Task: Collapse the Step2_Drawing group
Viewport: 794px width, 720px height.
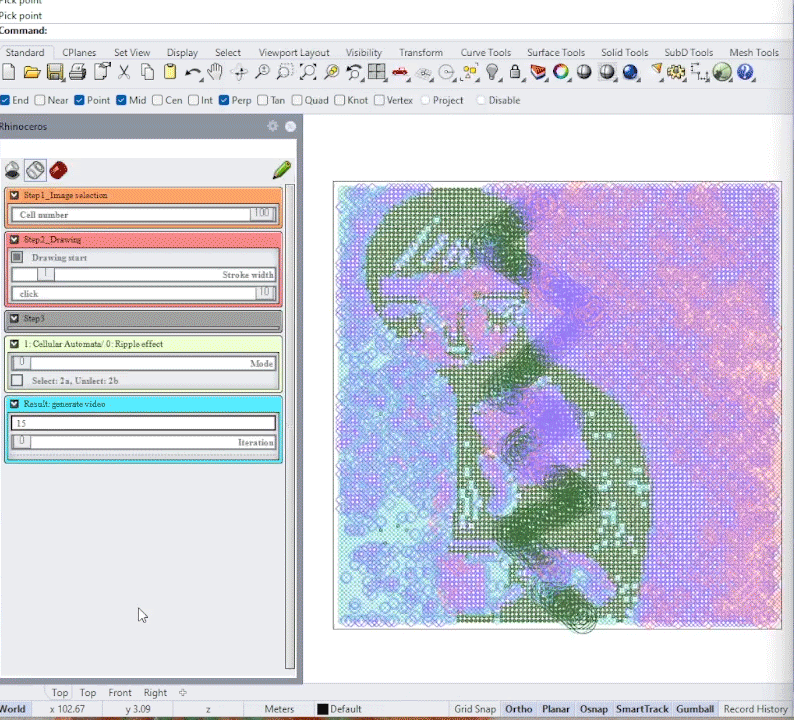Action: tap(14, 240)
